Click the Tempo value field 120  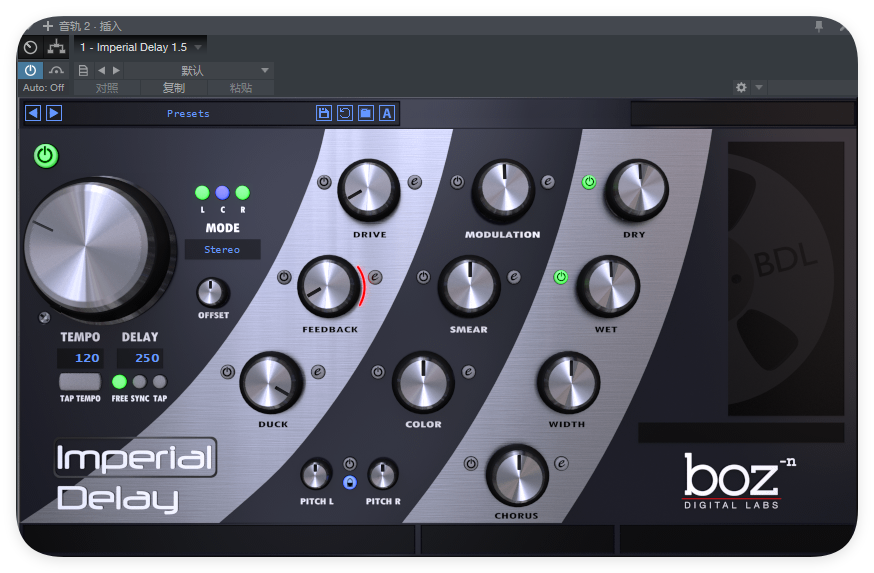(x=80, y=358)
